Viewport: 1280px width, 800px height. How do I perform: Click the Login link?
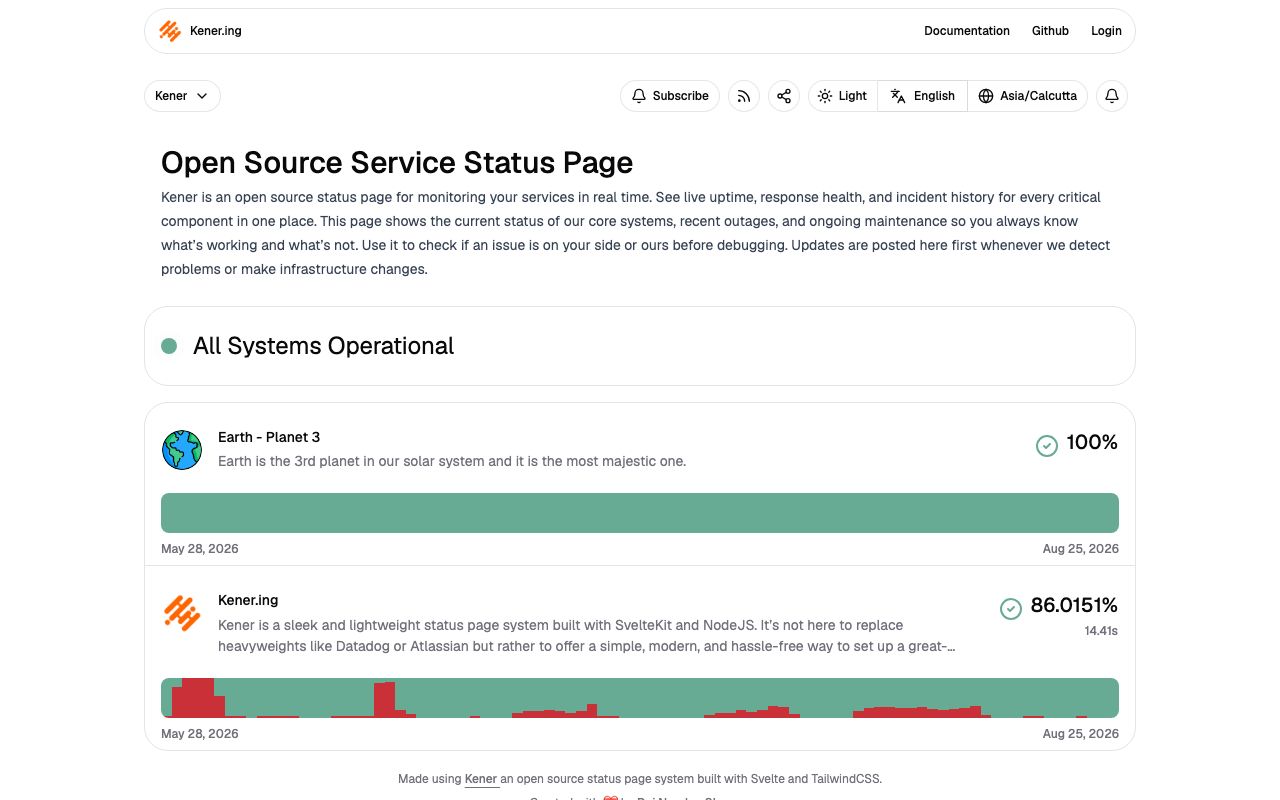1106,31
